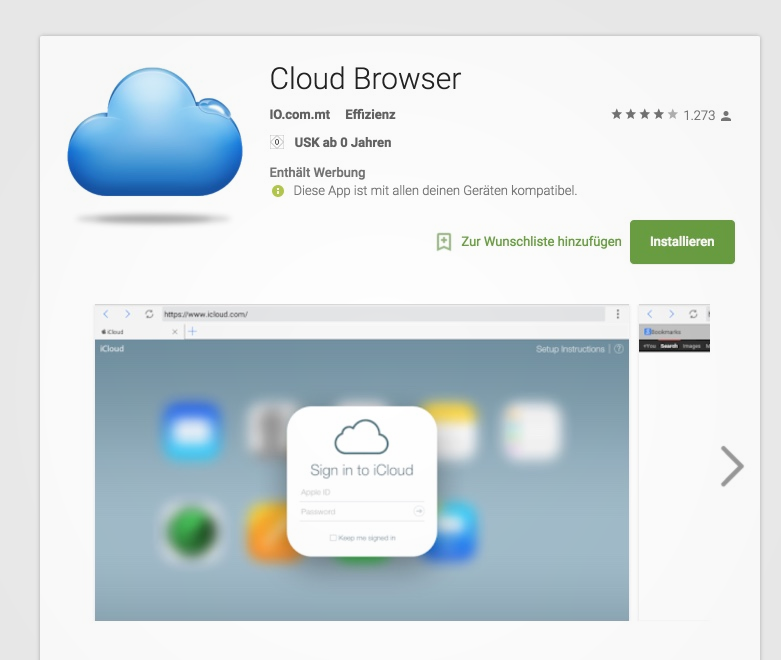The height and width of the screenshot is (660, 781).
Task: Click Search in the black bar
Action: (x=669, y=346)
